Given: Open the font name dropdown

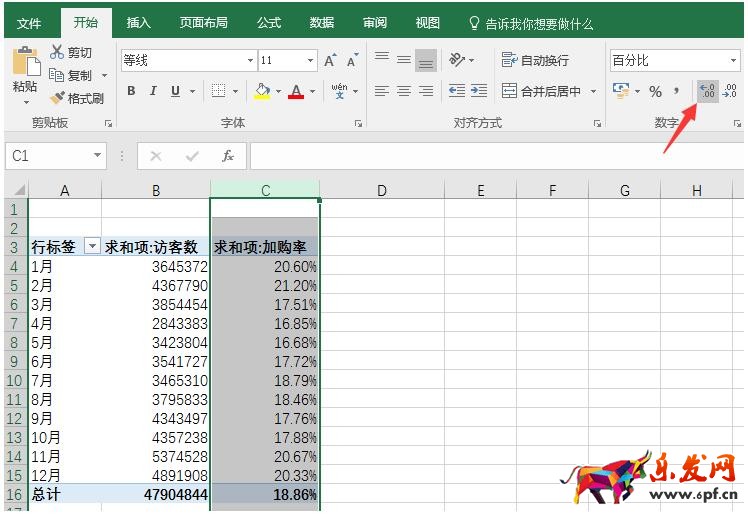Looking at the screenshot, I should [x=248, y=61].
